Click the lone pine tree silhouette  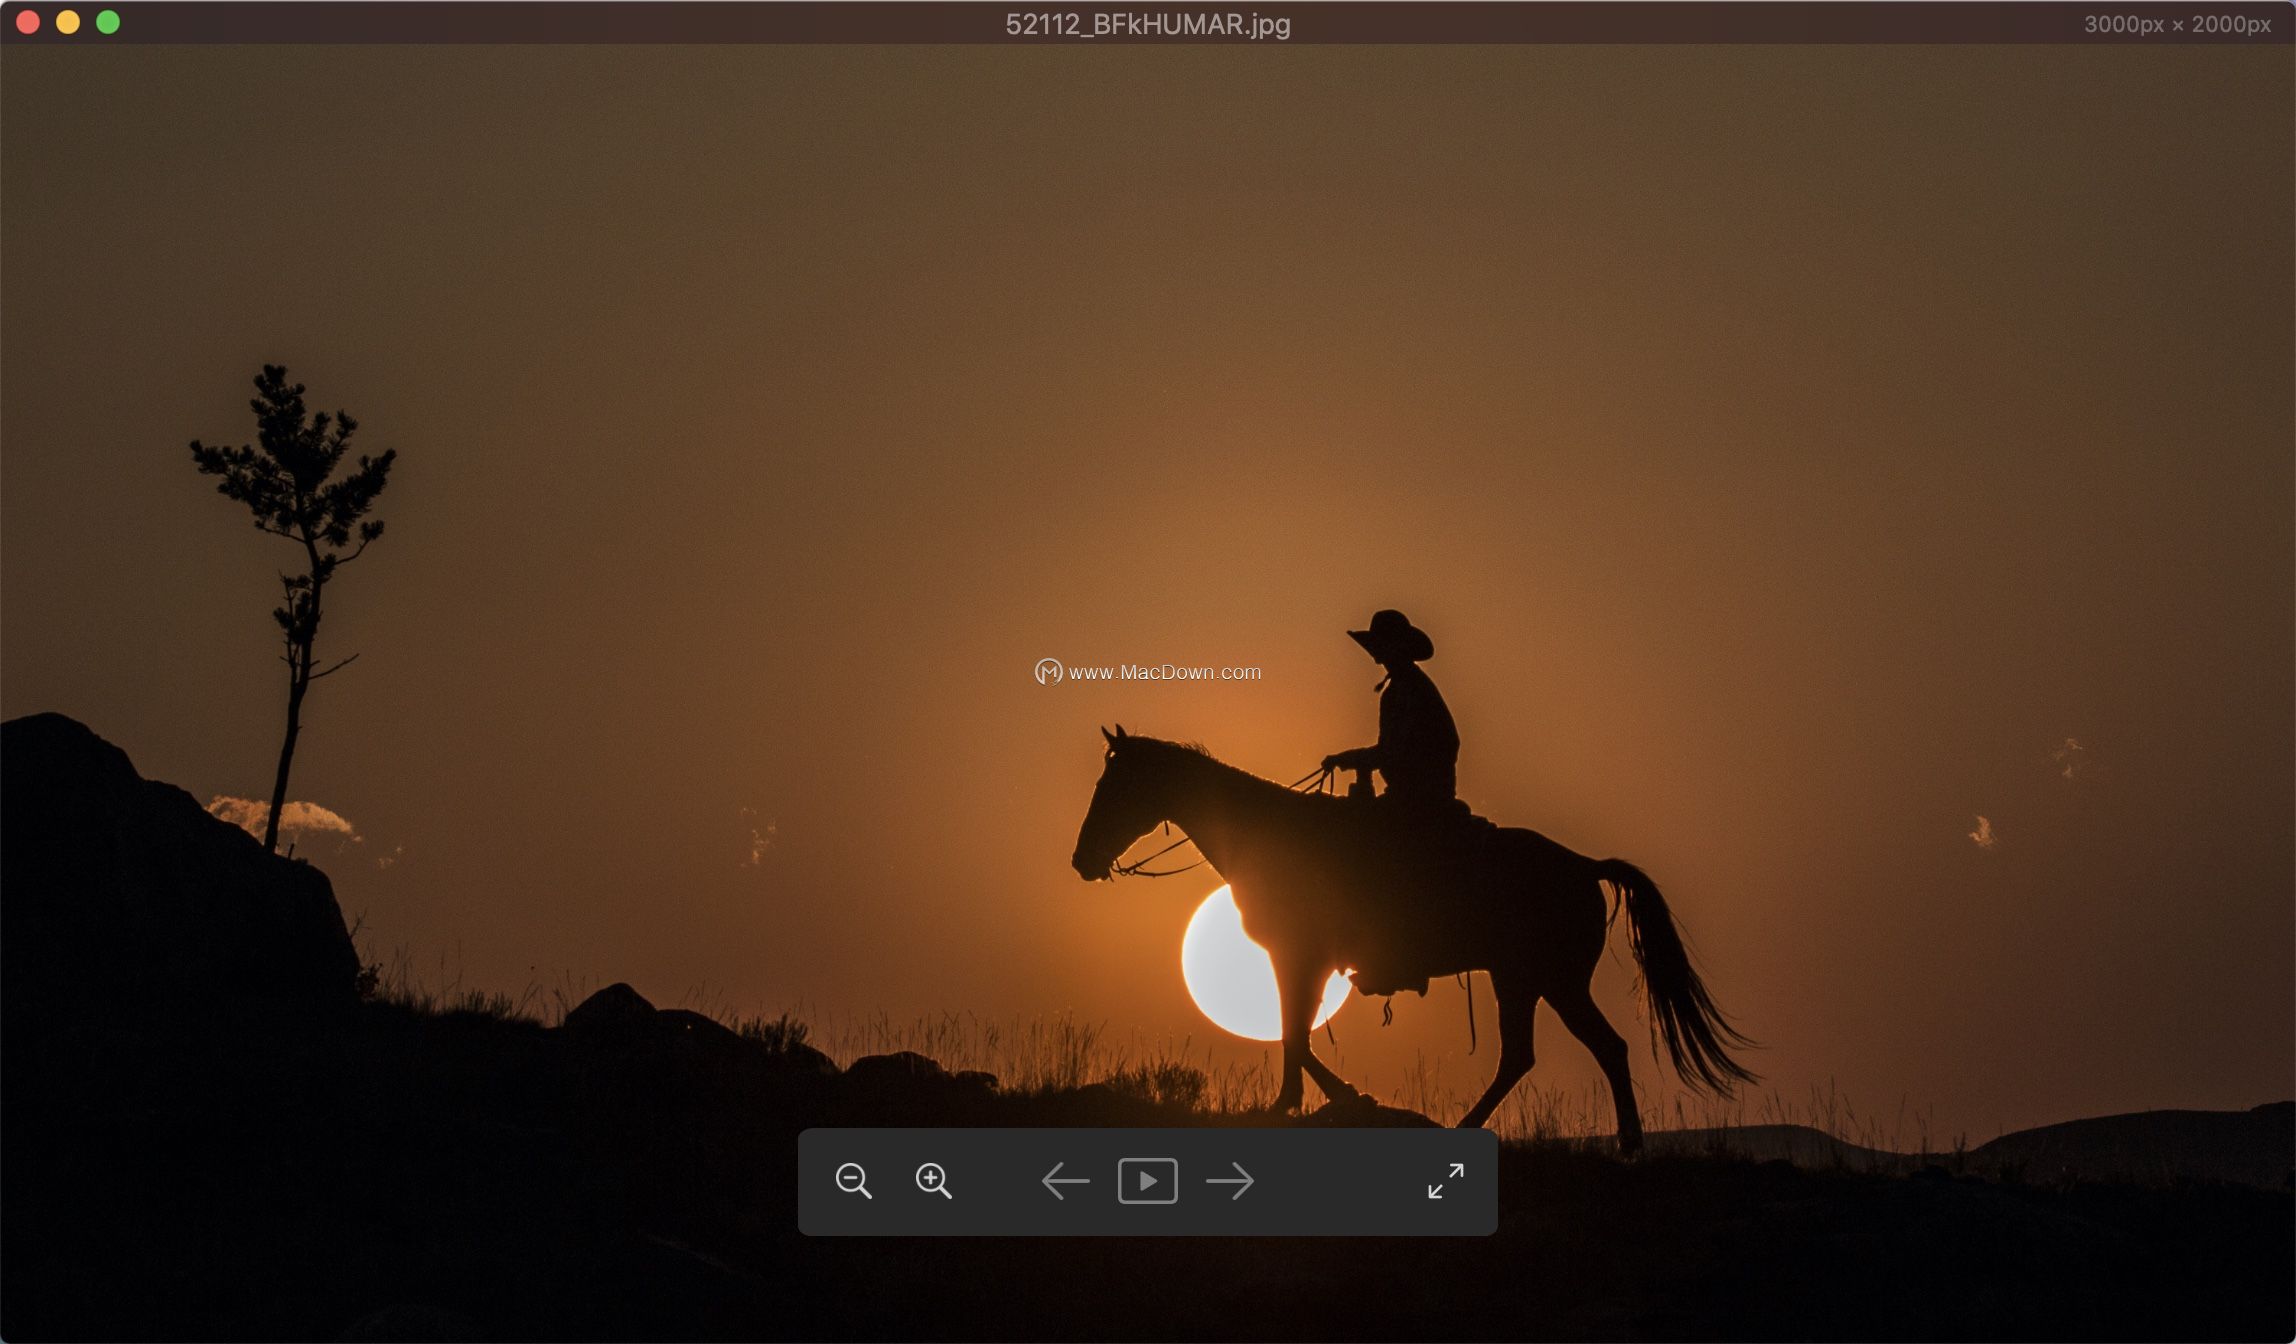point(295,470)
